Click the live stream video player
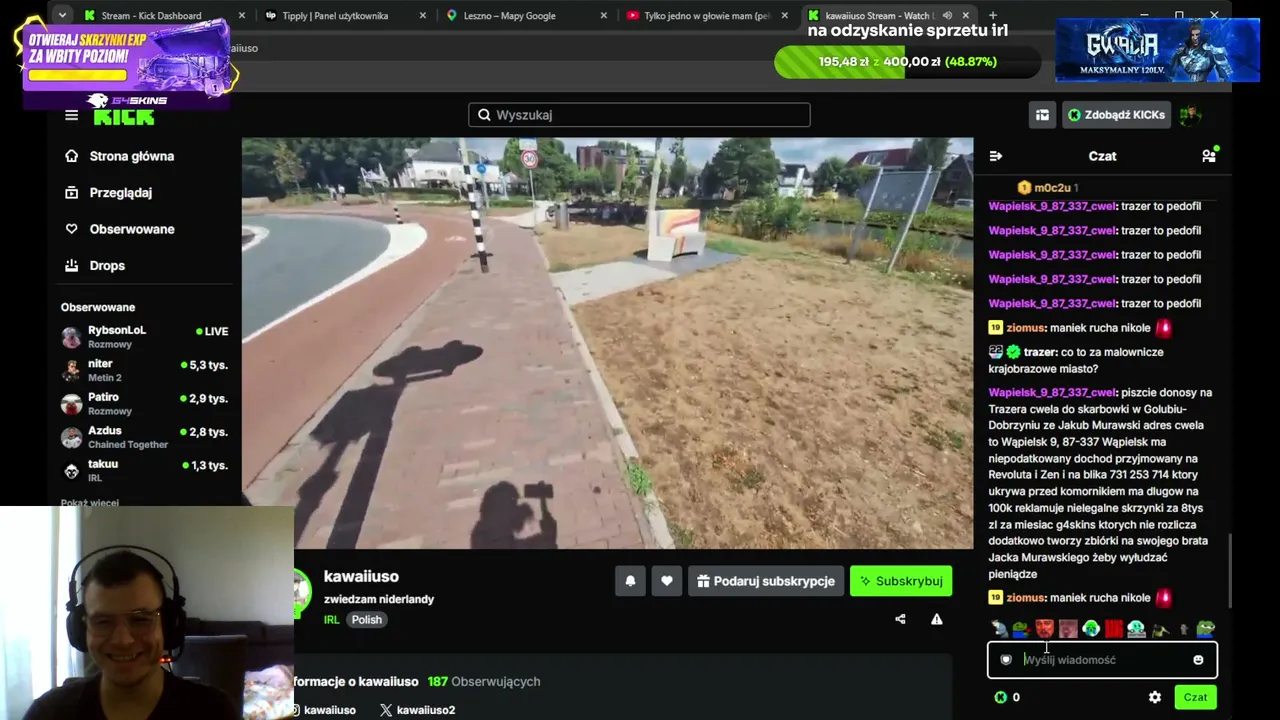This screenshot has height=720, width=1280. click(x=607, y=343)
